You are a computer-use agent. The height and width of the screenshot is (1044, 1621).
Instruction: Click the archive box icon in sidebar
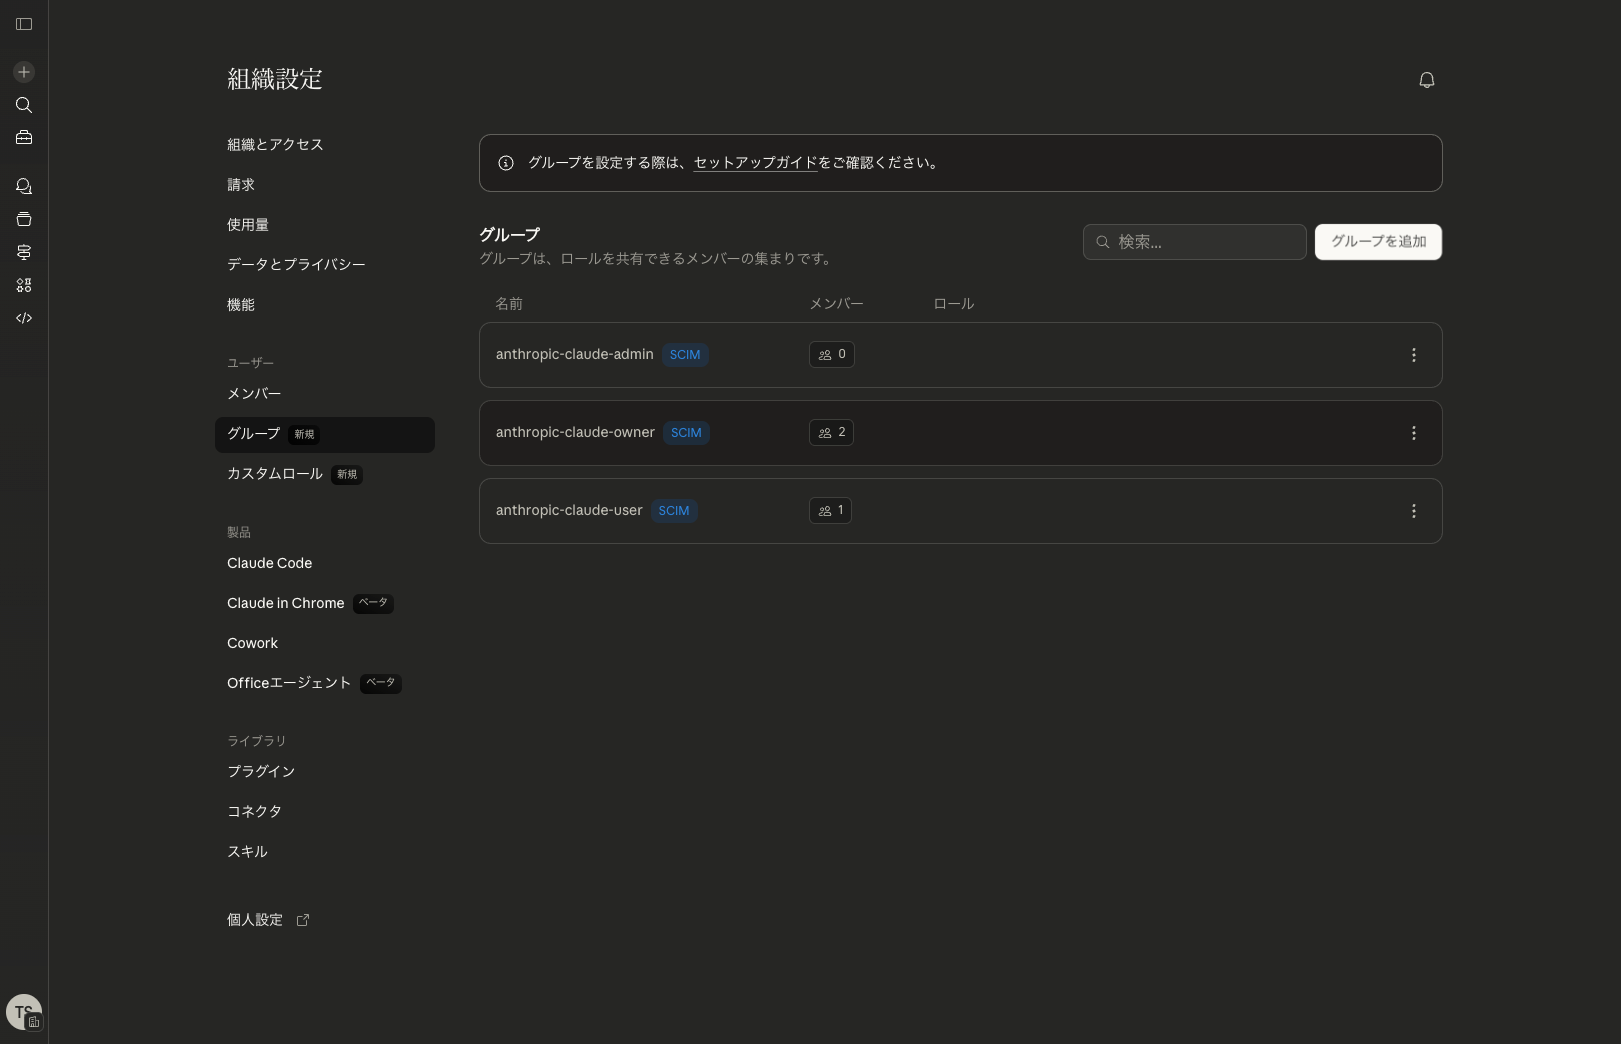point(24,219)
